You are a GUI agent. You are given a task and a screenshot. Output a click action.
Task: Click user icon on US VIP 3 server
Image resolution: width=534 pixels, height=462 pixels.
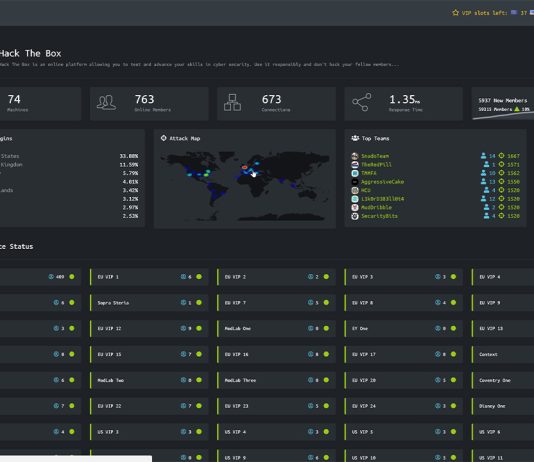click(x=183, y=432)
